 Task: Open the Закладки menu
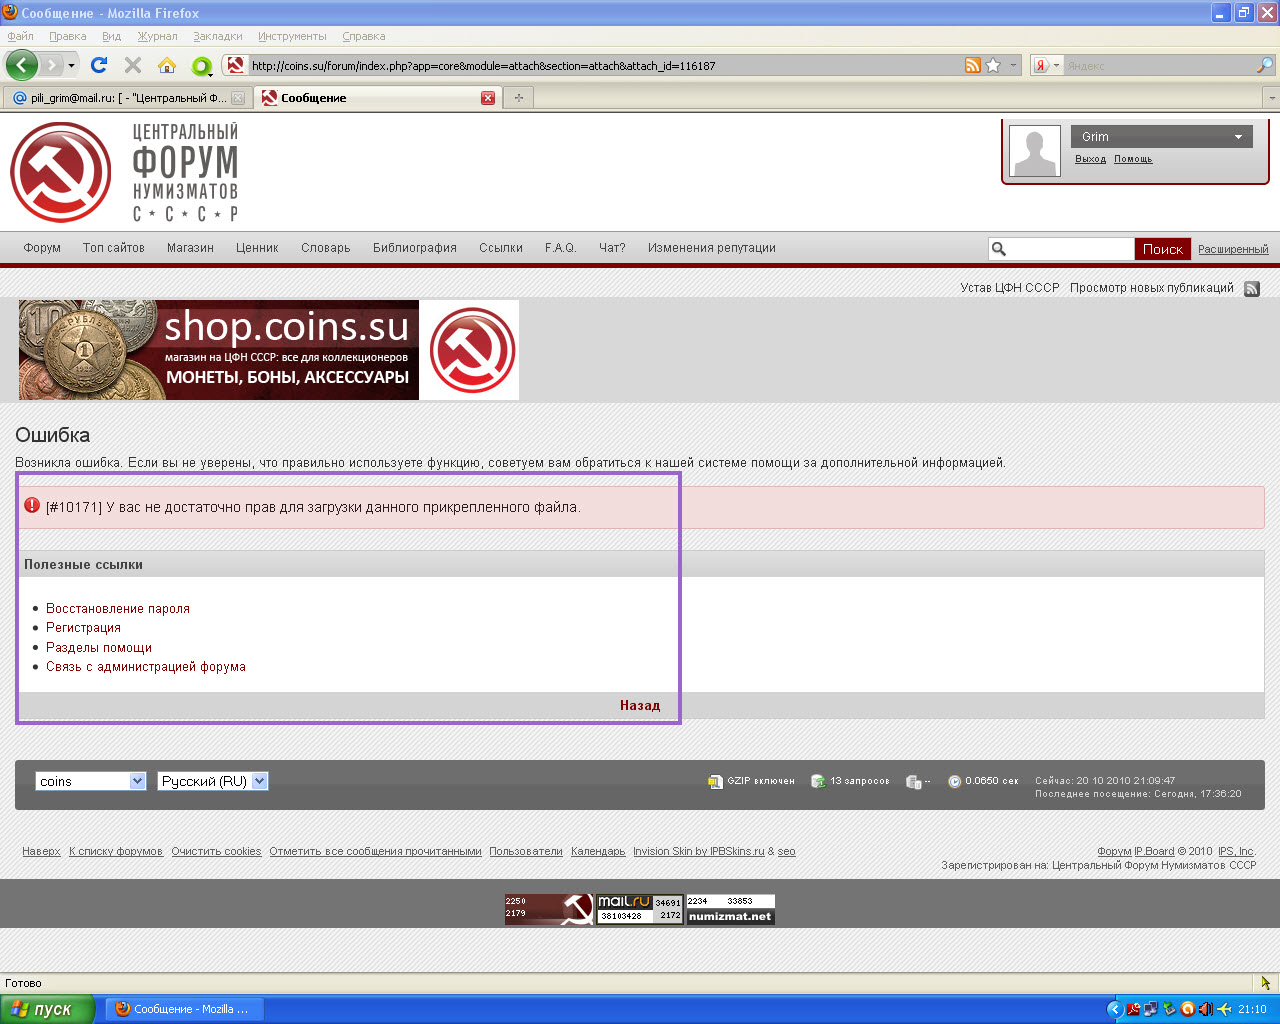click(218, 36)
